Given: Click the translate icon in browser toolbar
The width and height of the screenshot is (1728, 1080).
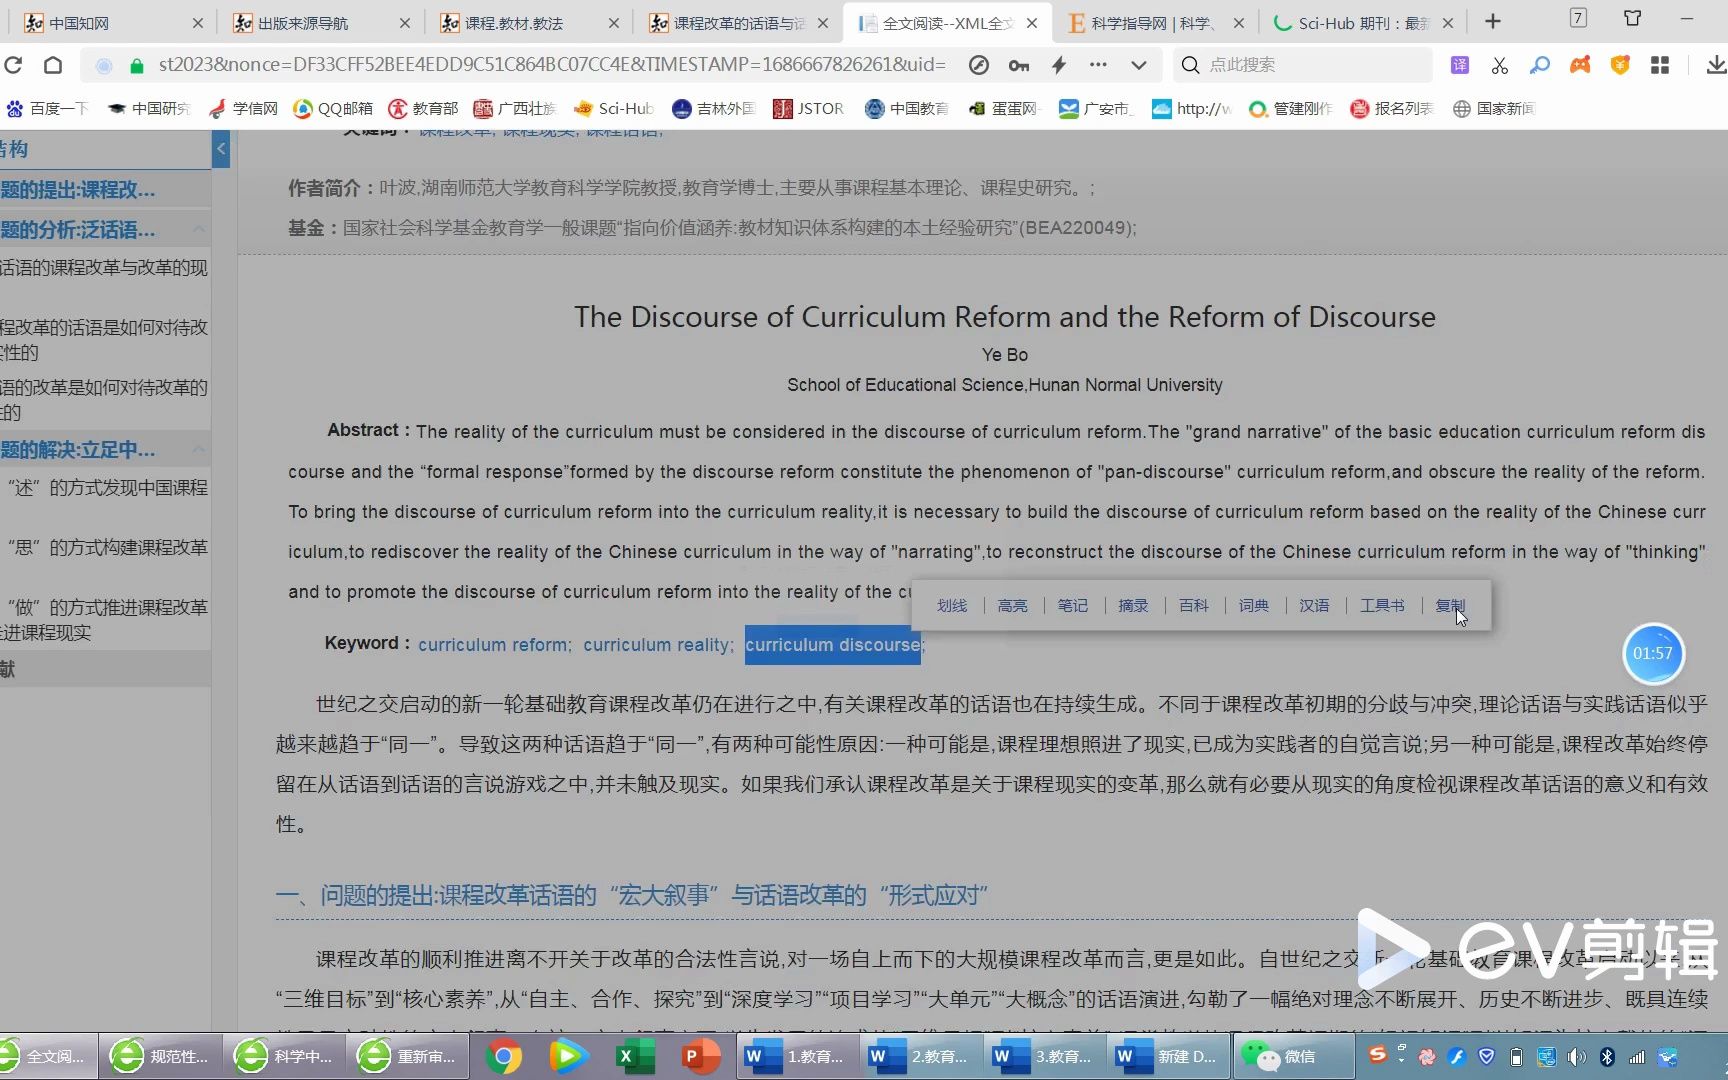Looking at the screenshot, I should [1459, 64].
